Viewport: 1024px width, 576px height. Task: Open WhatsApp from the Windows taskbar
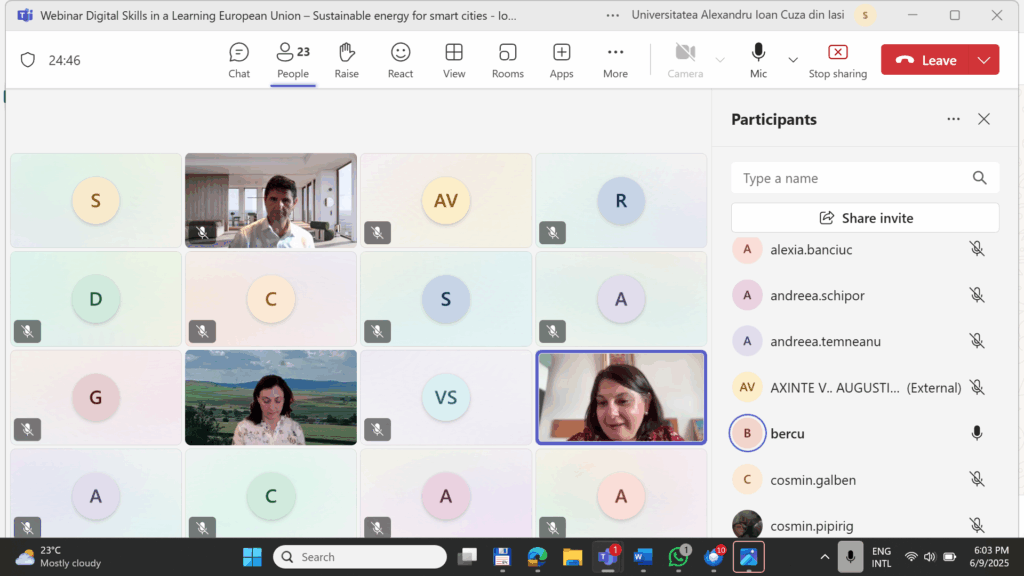(679, 557)
